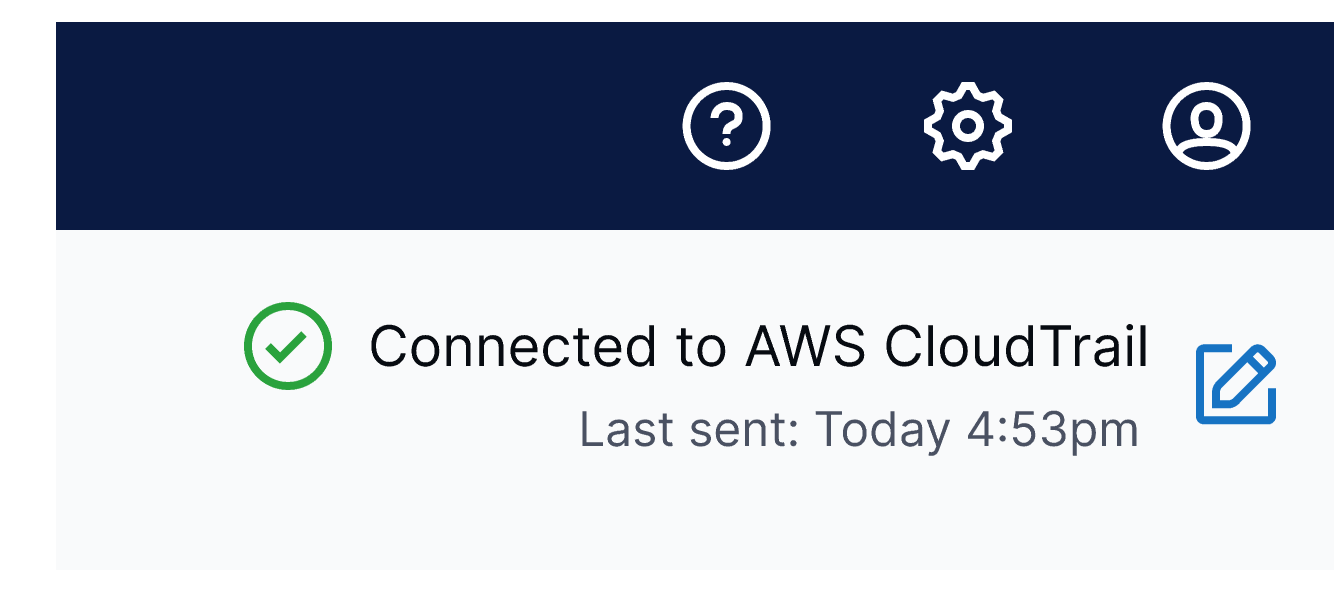Modify the connection using the pencil-square icon

pos(1237,384)
